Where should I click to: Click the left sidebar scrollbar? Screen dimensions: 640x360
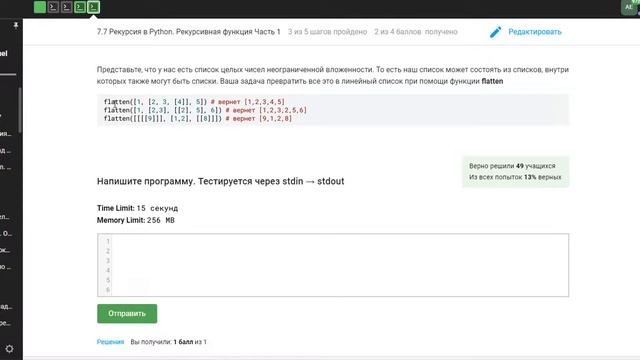20,110
